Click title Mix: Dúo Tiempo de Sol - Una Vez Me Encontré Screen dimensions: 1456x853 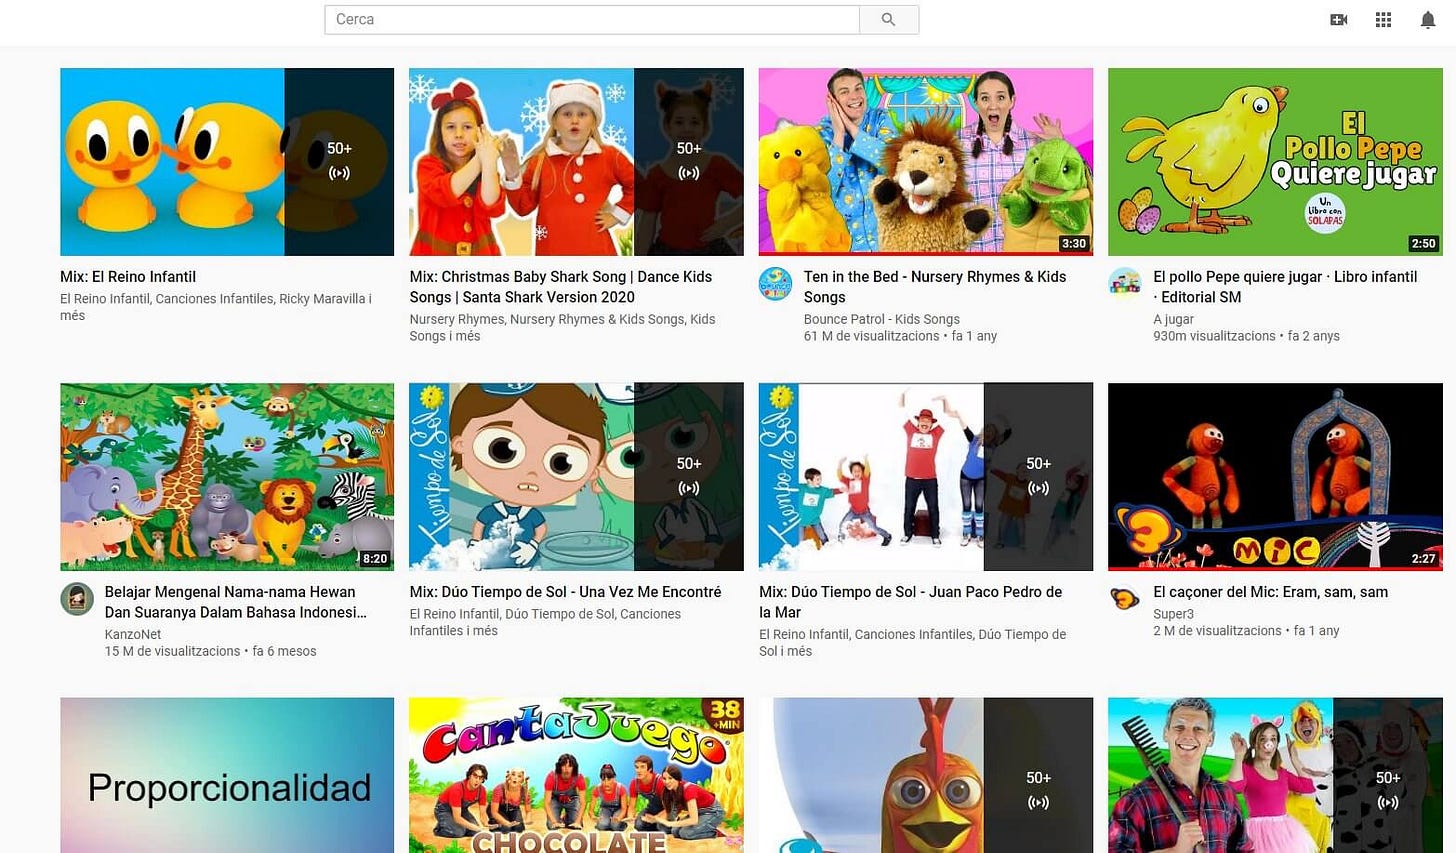(565, 592)
